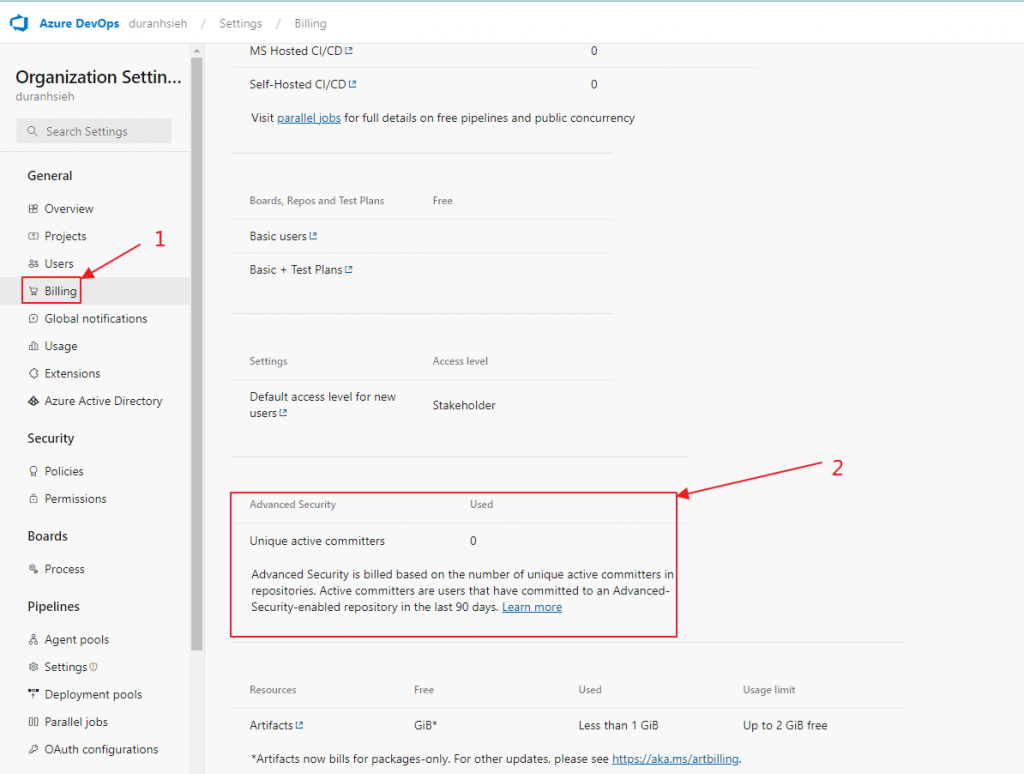Click the Users people icon
Viewport: 1024px width, 774px height.
33,264
